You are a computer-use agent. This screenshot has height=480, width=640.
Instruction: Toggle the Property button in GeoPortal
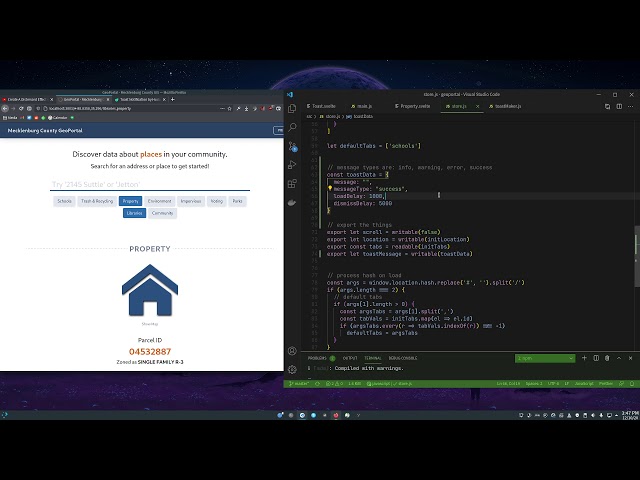[x=130, y=201]
